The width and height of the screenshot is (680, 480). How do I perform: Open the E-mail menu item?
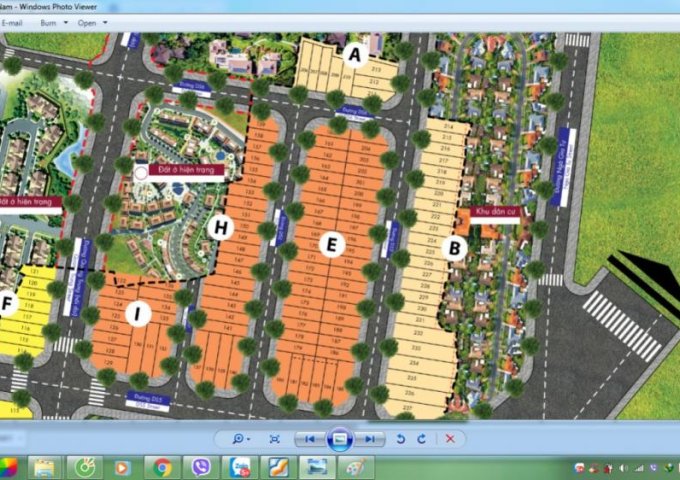pos(12,23)
